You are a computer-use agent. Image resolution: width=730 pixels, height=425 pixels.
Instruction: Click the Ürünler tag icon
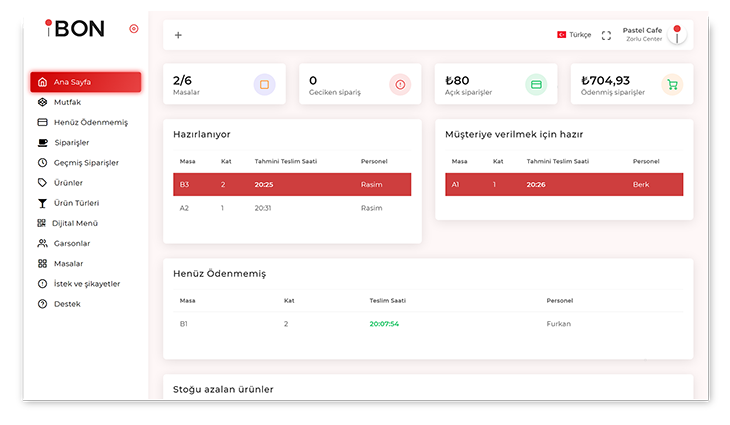[x=42, y=183]
